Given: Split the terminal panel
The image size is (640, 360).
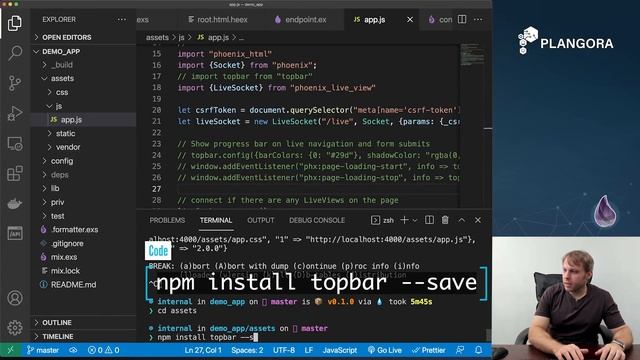Looking at the screenshot, I should coord(429,220).
